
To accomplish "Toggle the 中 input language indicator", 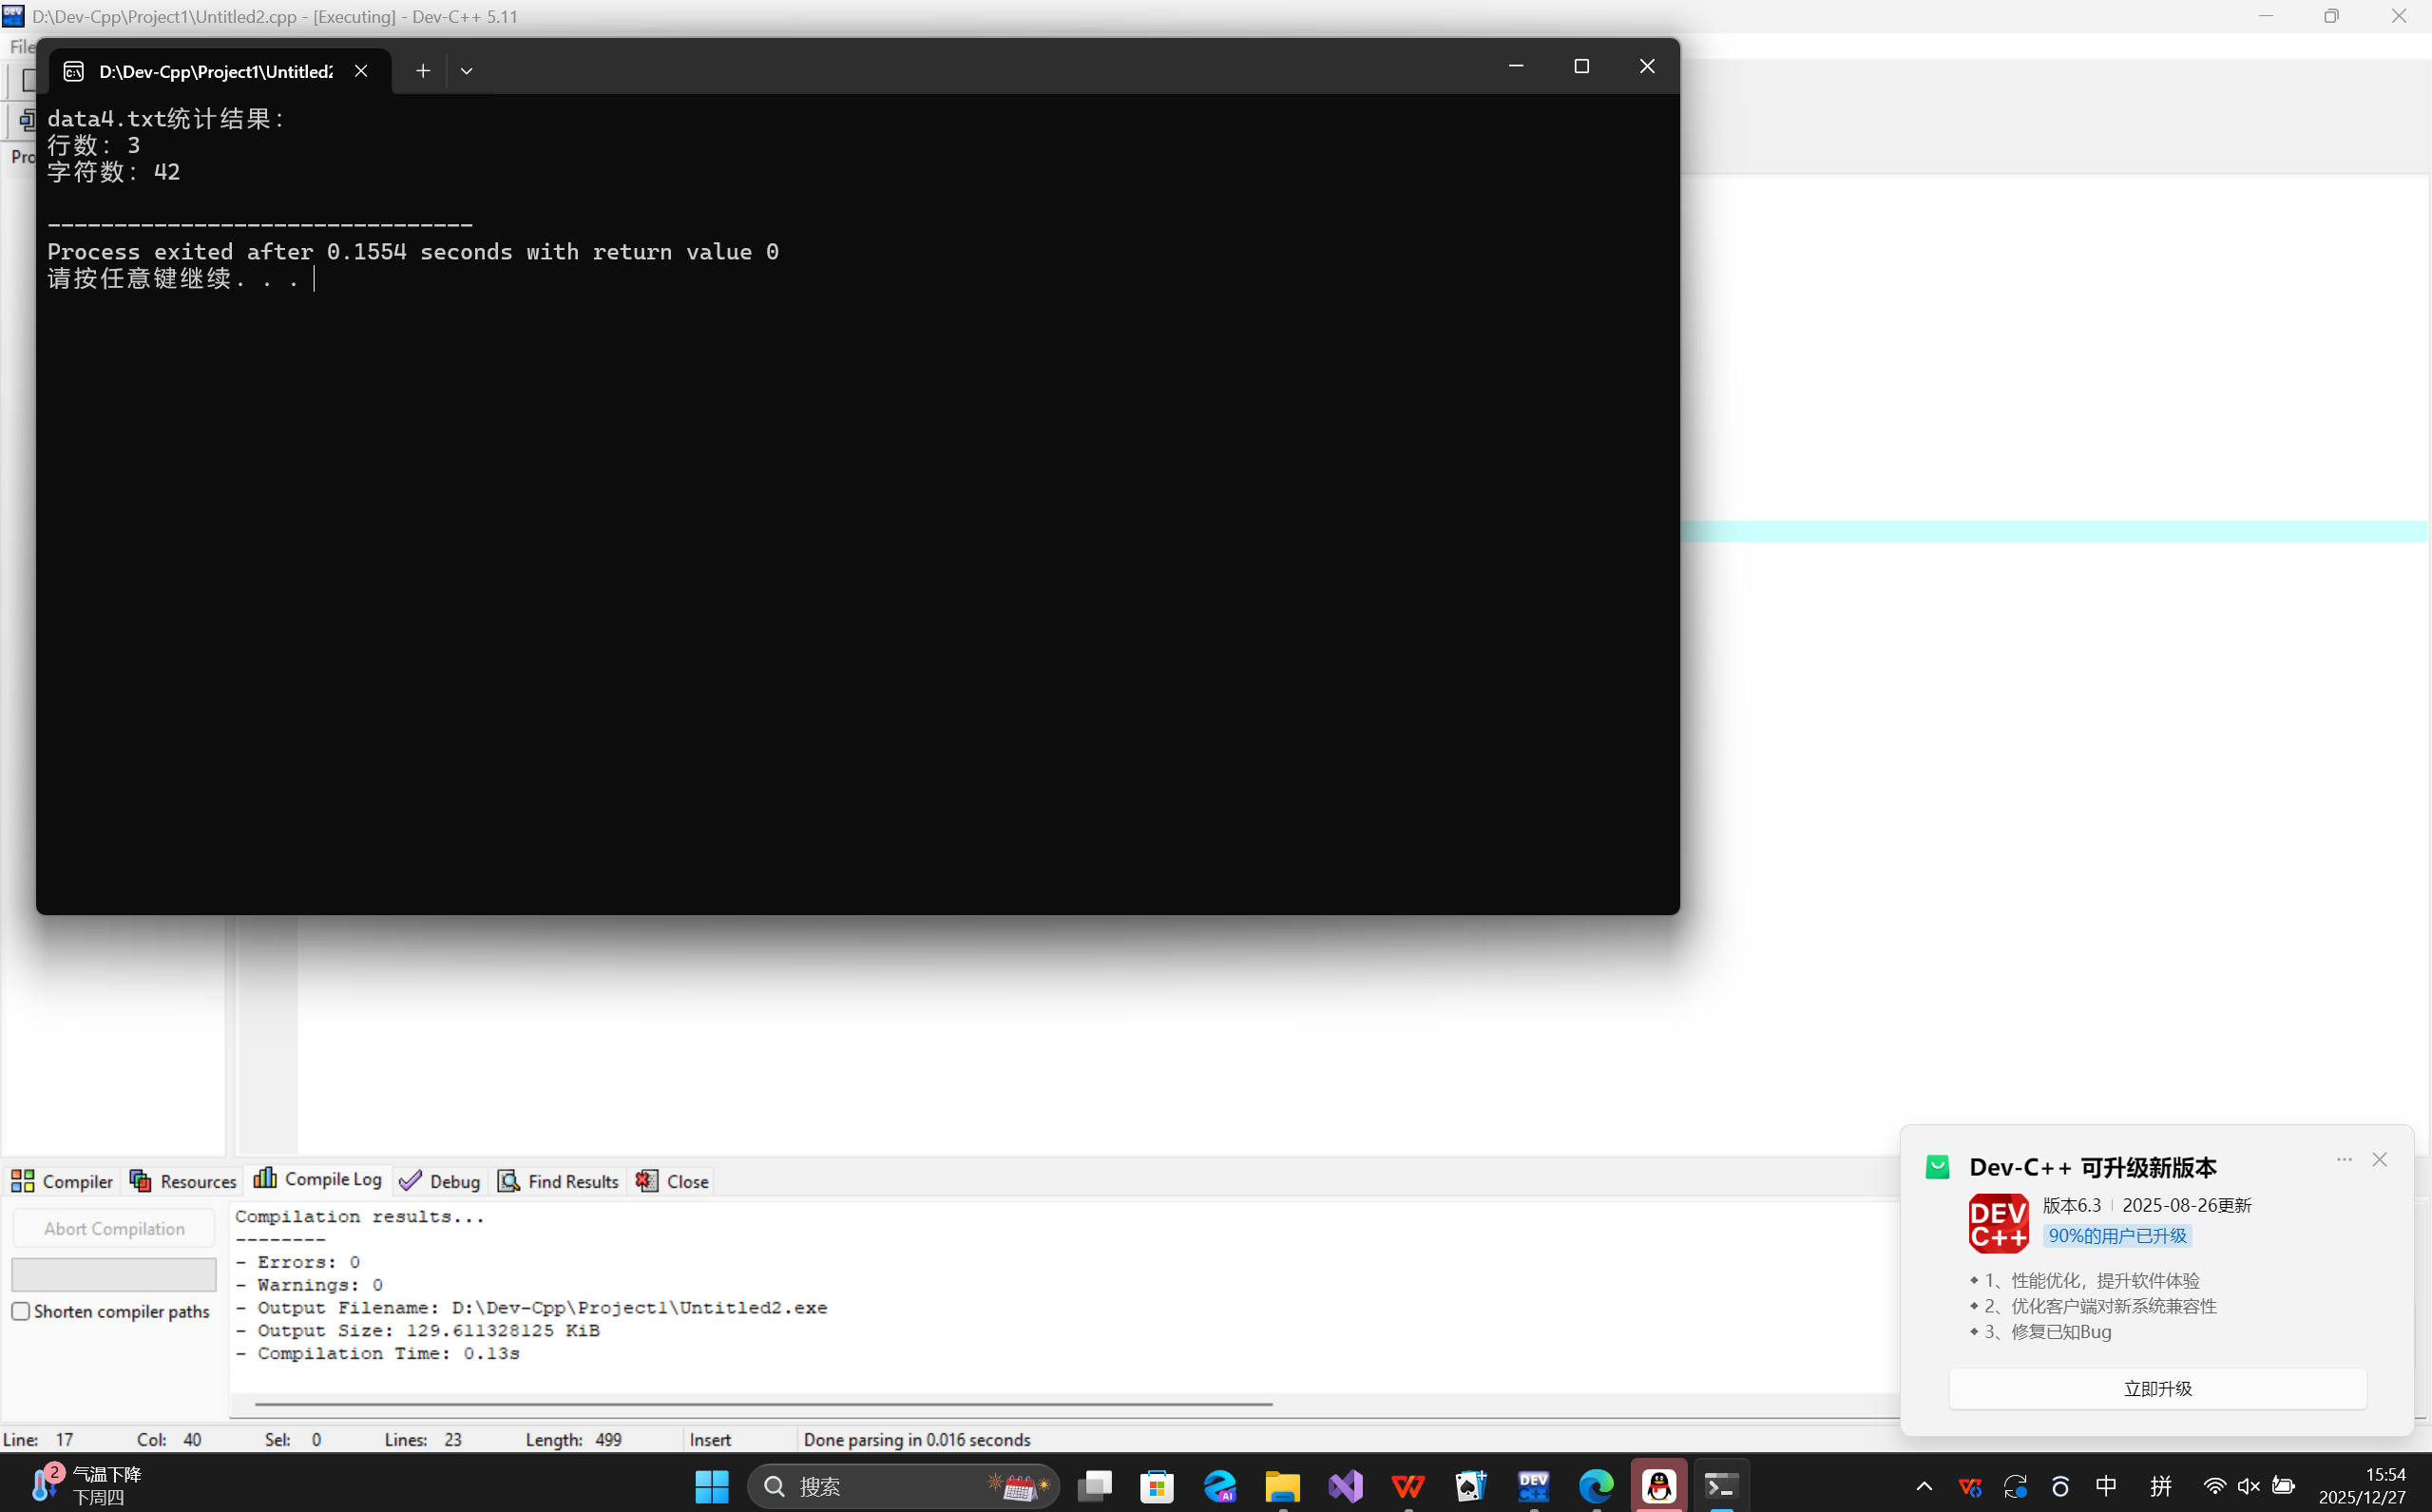I will click(2106, 1486).
